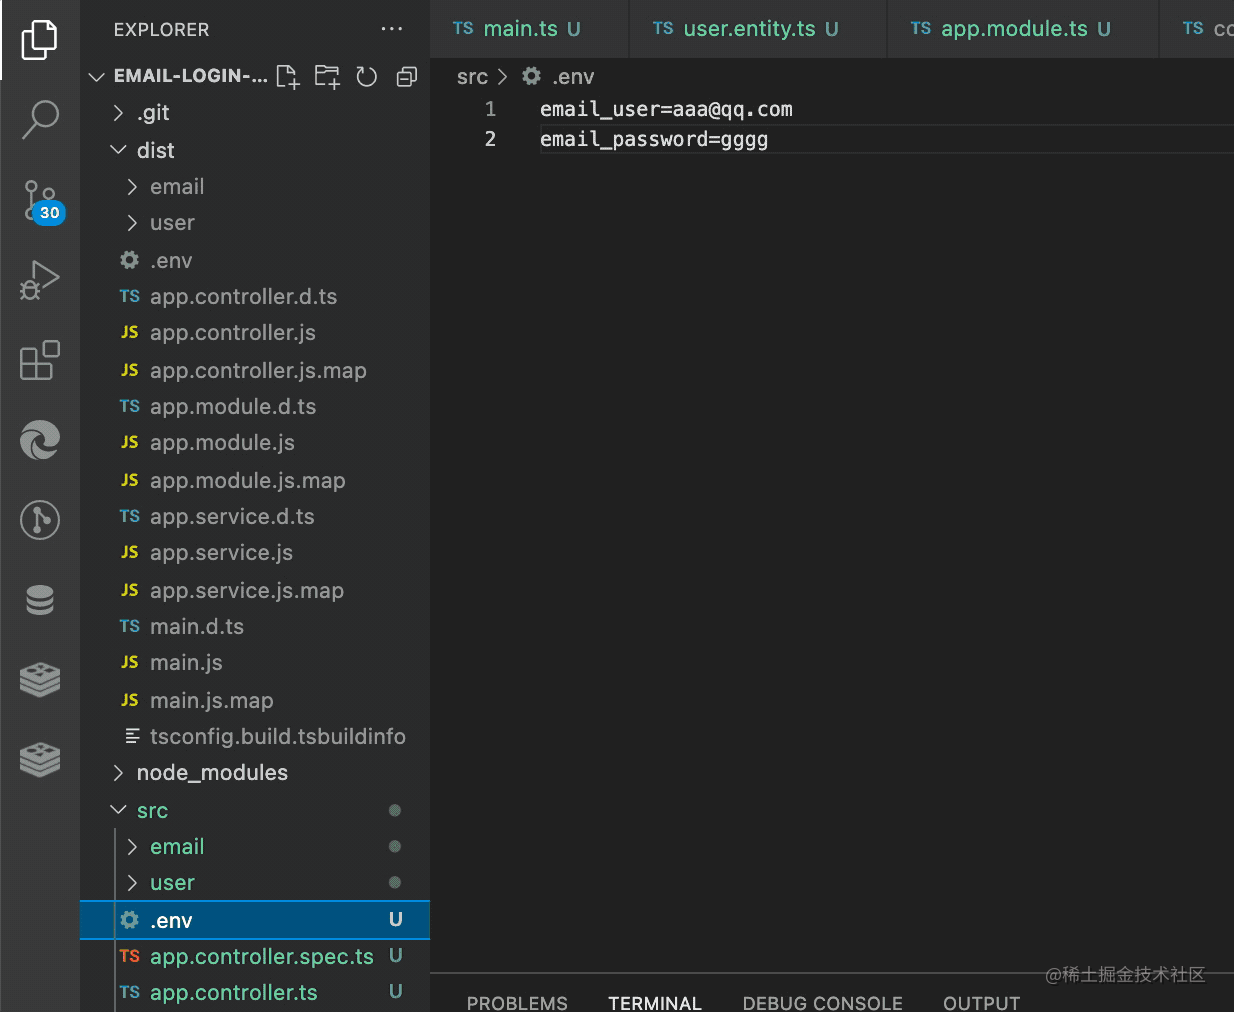This screenshot has width=1234, height=1012.
Task: Open Run and Debug view
Action: pyautogui.click(x=40, y=280)
